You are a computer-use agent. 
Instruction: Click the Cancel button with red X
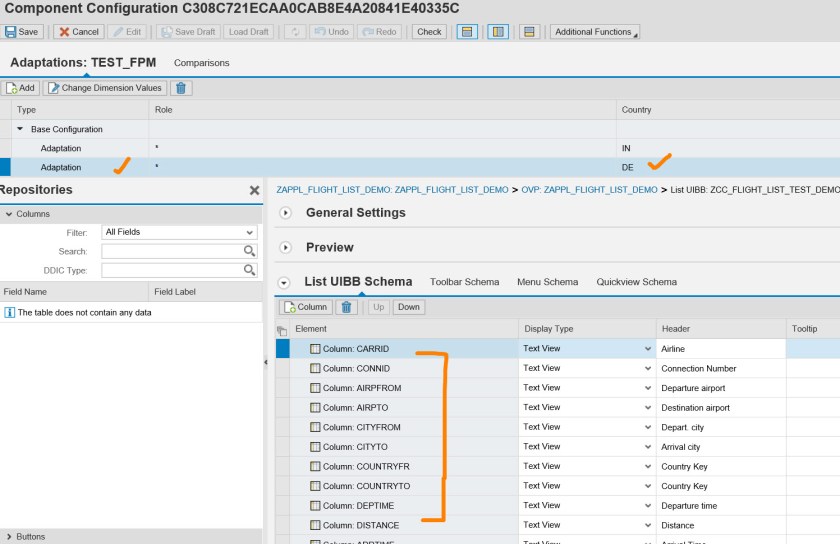point(77,32)
